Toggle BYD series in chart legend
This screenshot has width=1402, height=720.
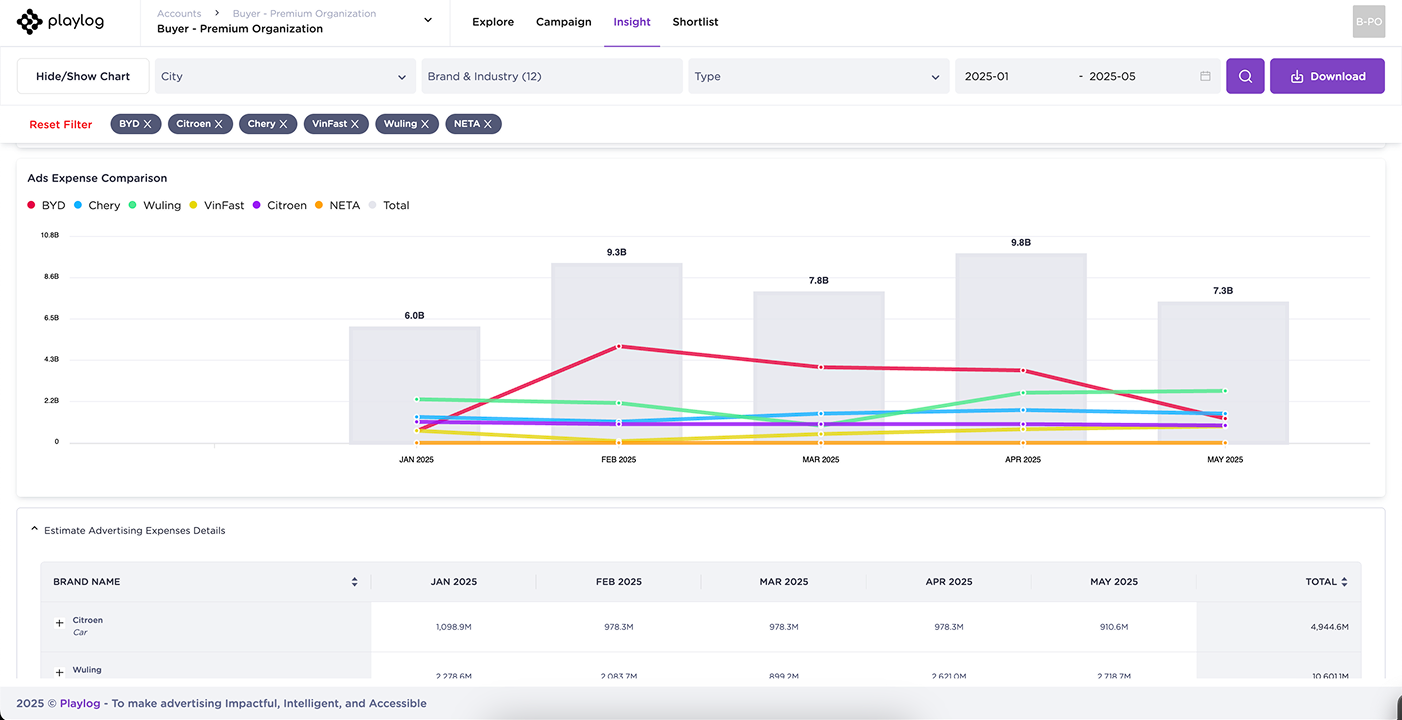click(46, 205)
